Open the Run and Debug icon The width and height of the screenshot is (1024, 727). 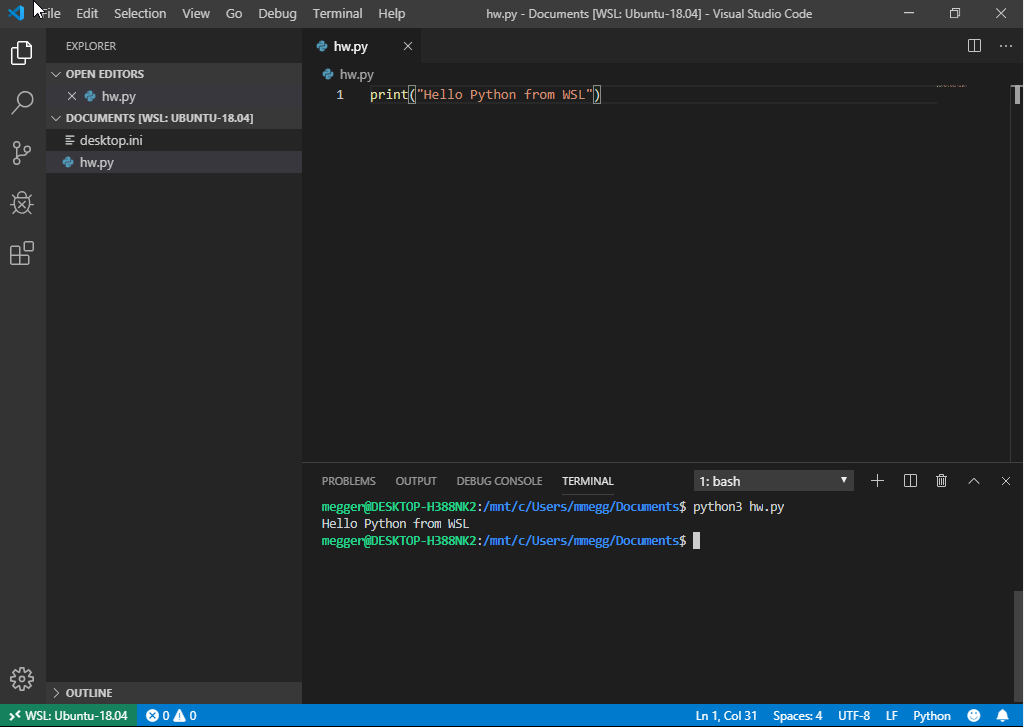[22, 203]
